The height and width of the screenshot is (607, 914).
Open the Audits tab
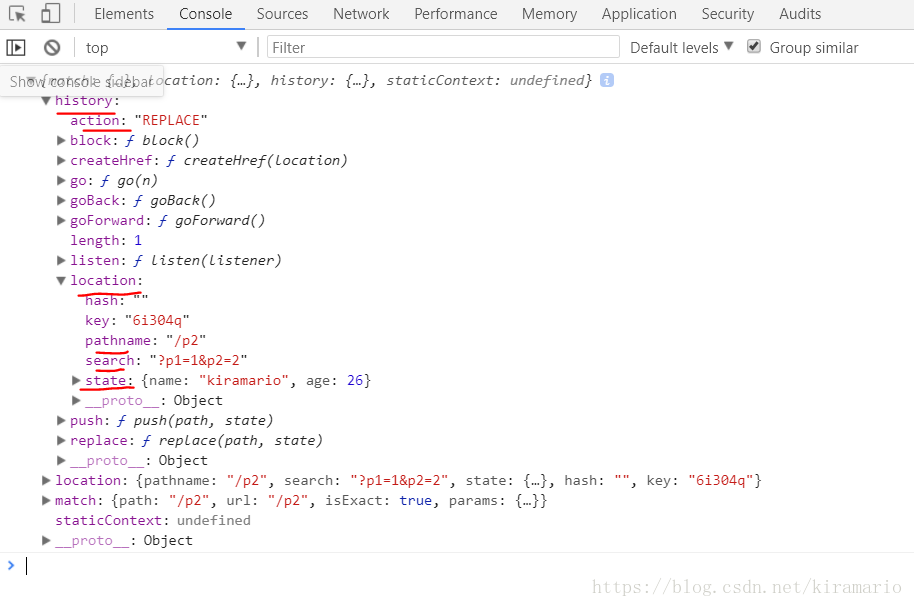800,14
